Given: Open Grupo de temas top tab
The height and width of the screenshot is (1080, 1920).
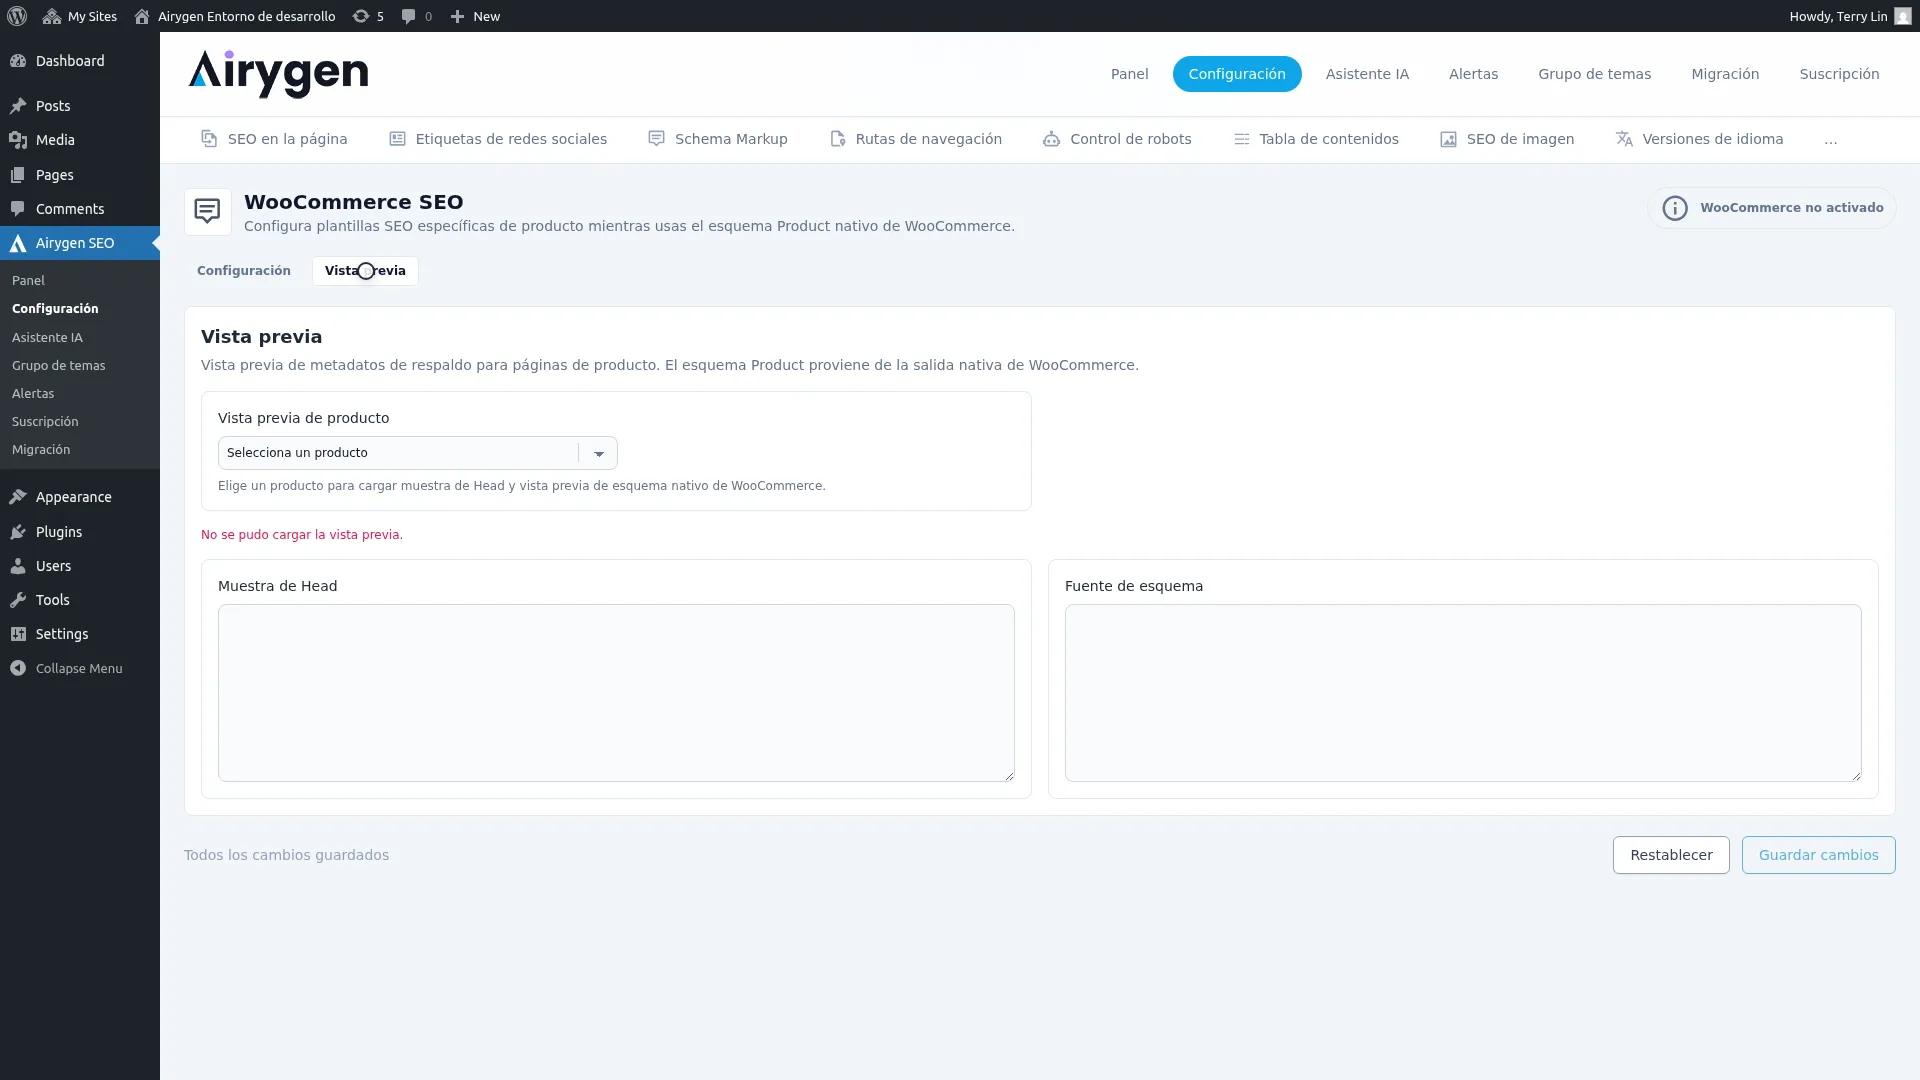Looking at the screenshot, I should click(x=1594, y=74).
